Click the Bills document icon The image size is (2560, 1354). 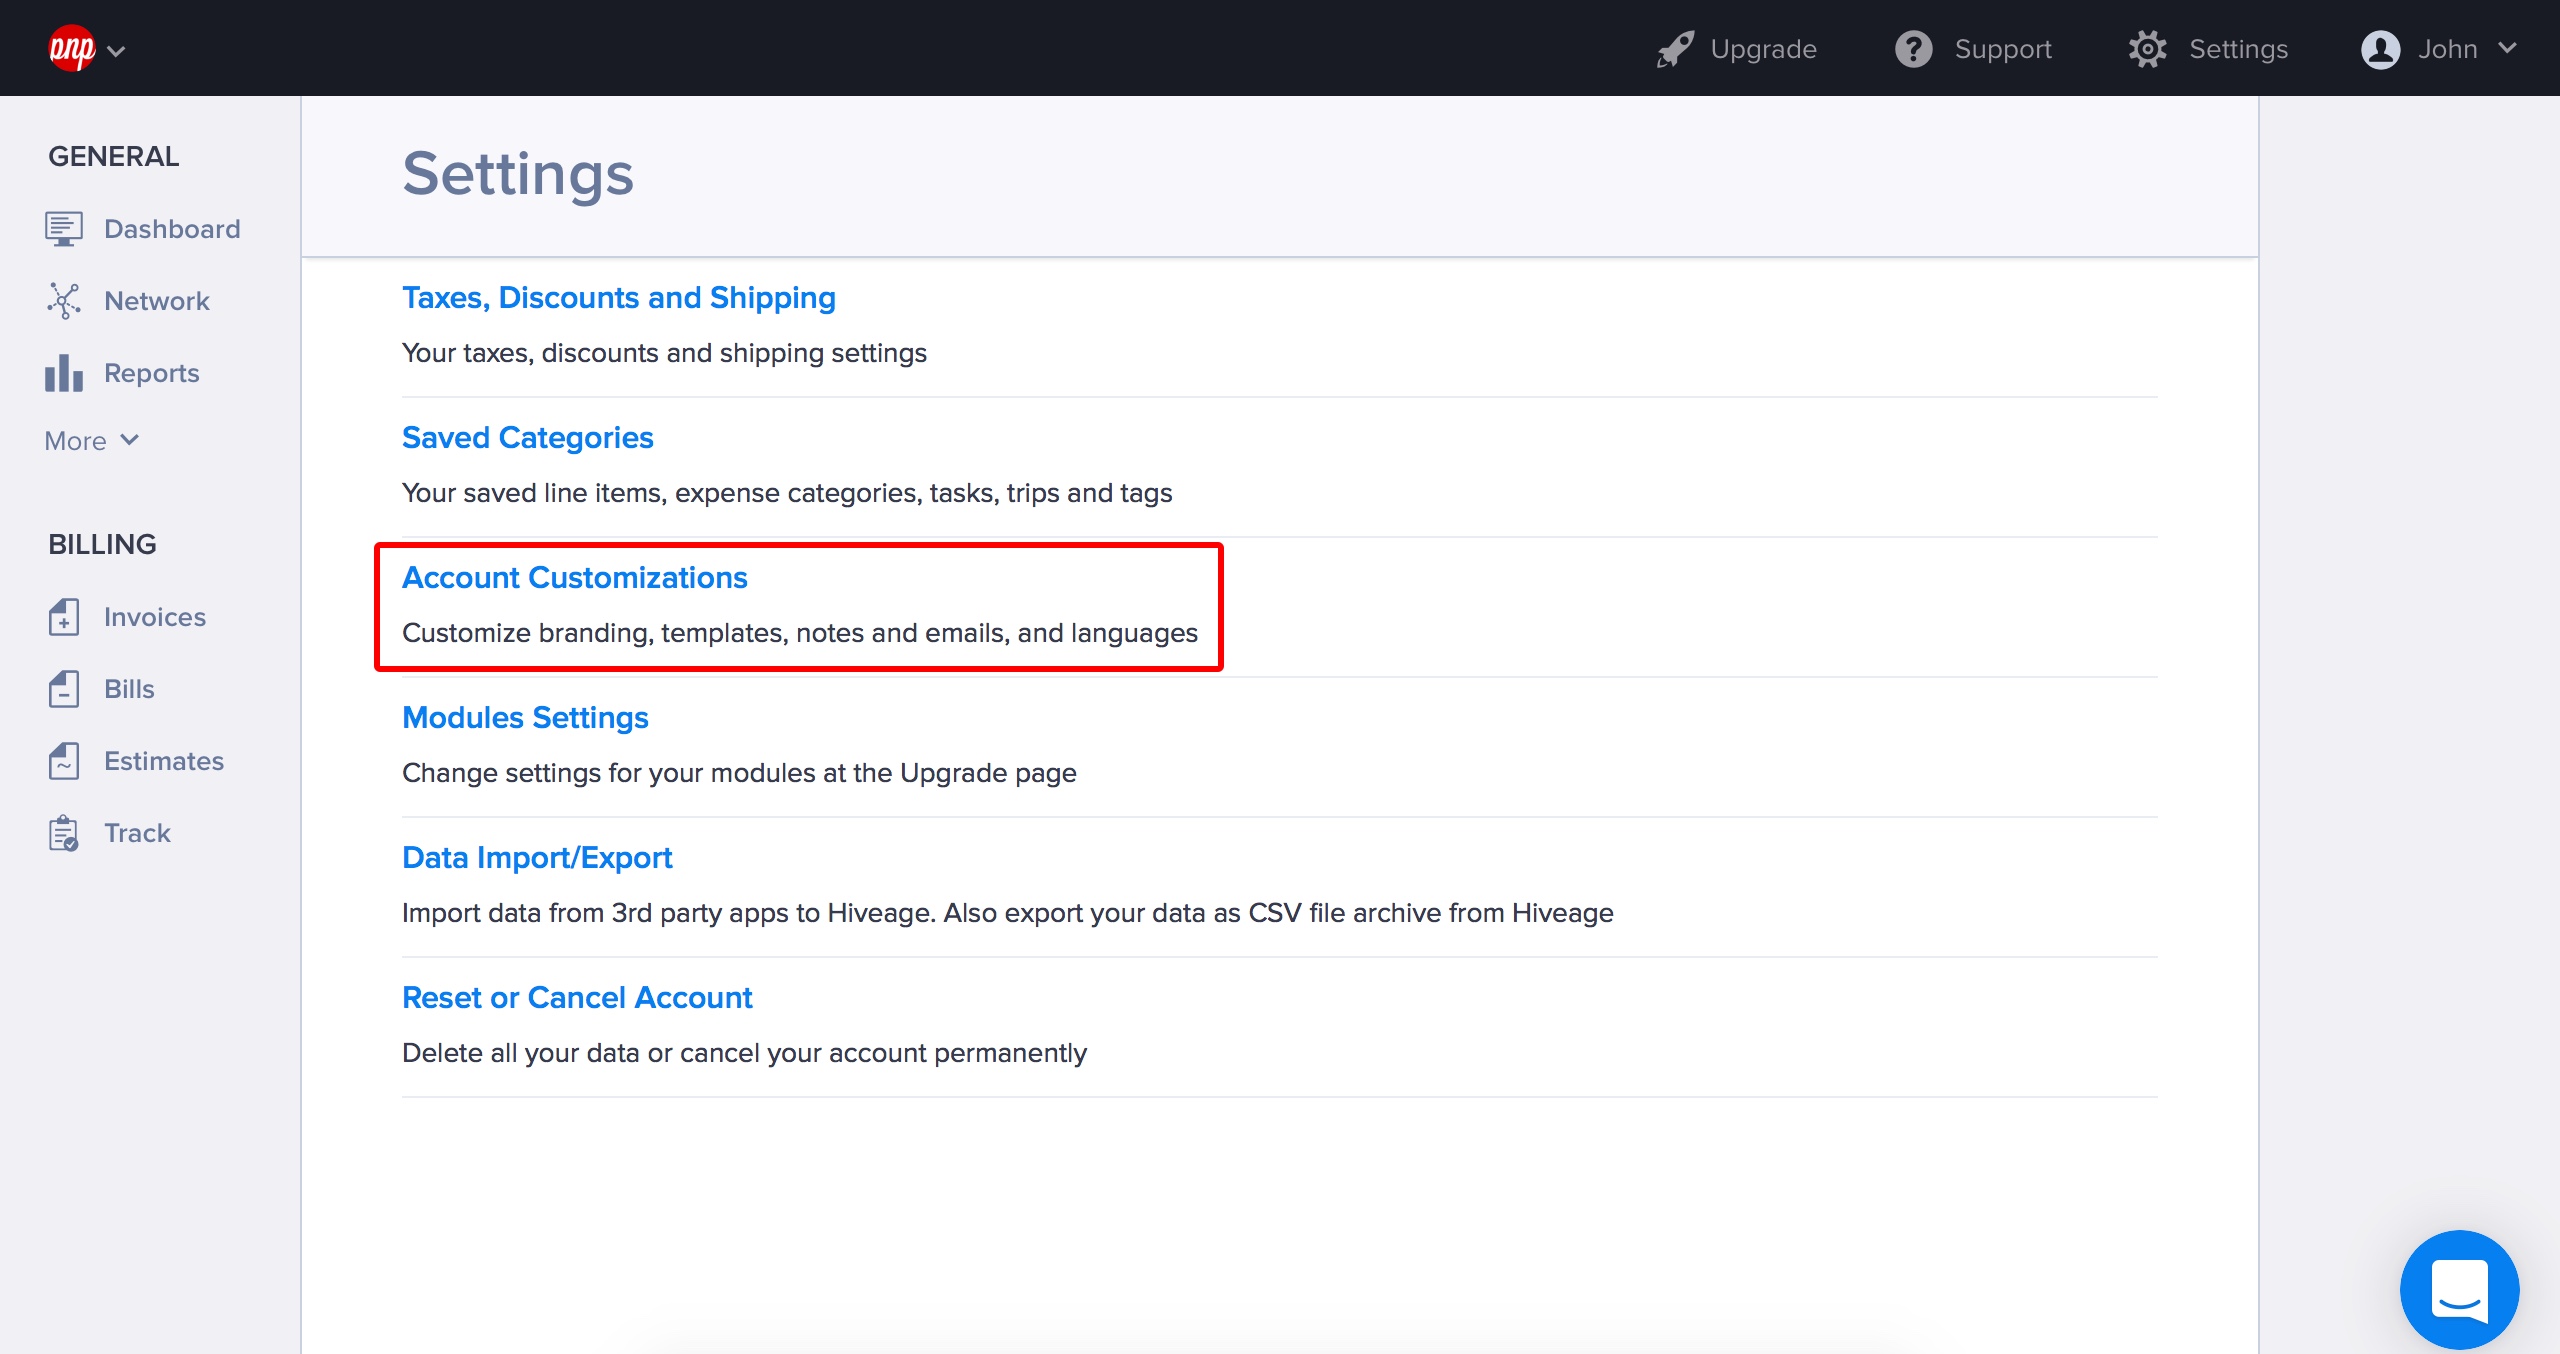pyautogui.click(x=63, y=689)
